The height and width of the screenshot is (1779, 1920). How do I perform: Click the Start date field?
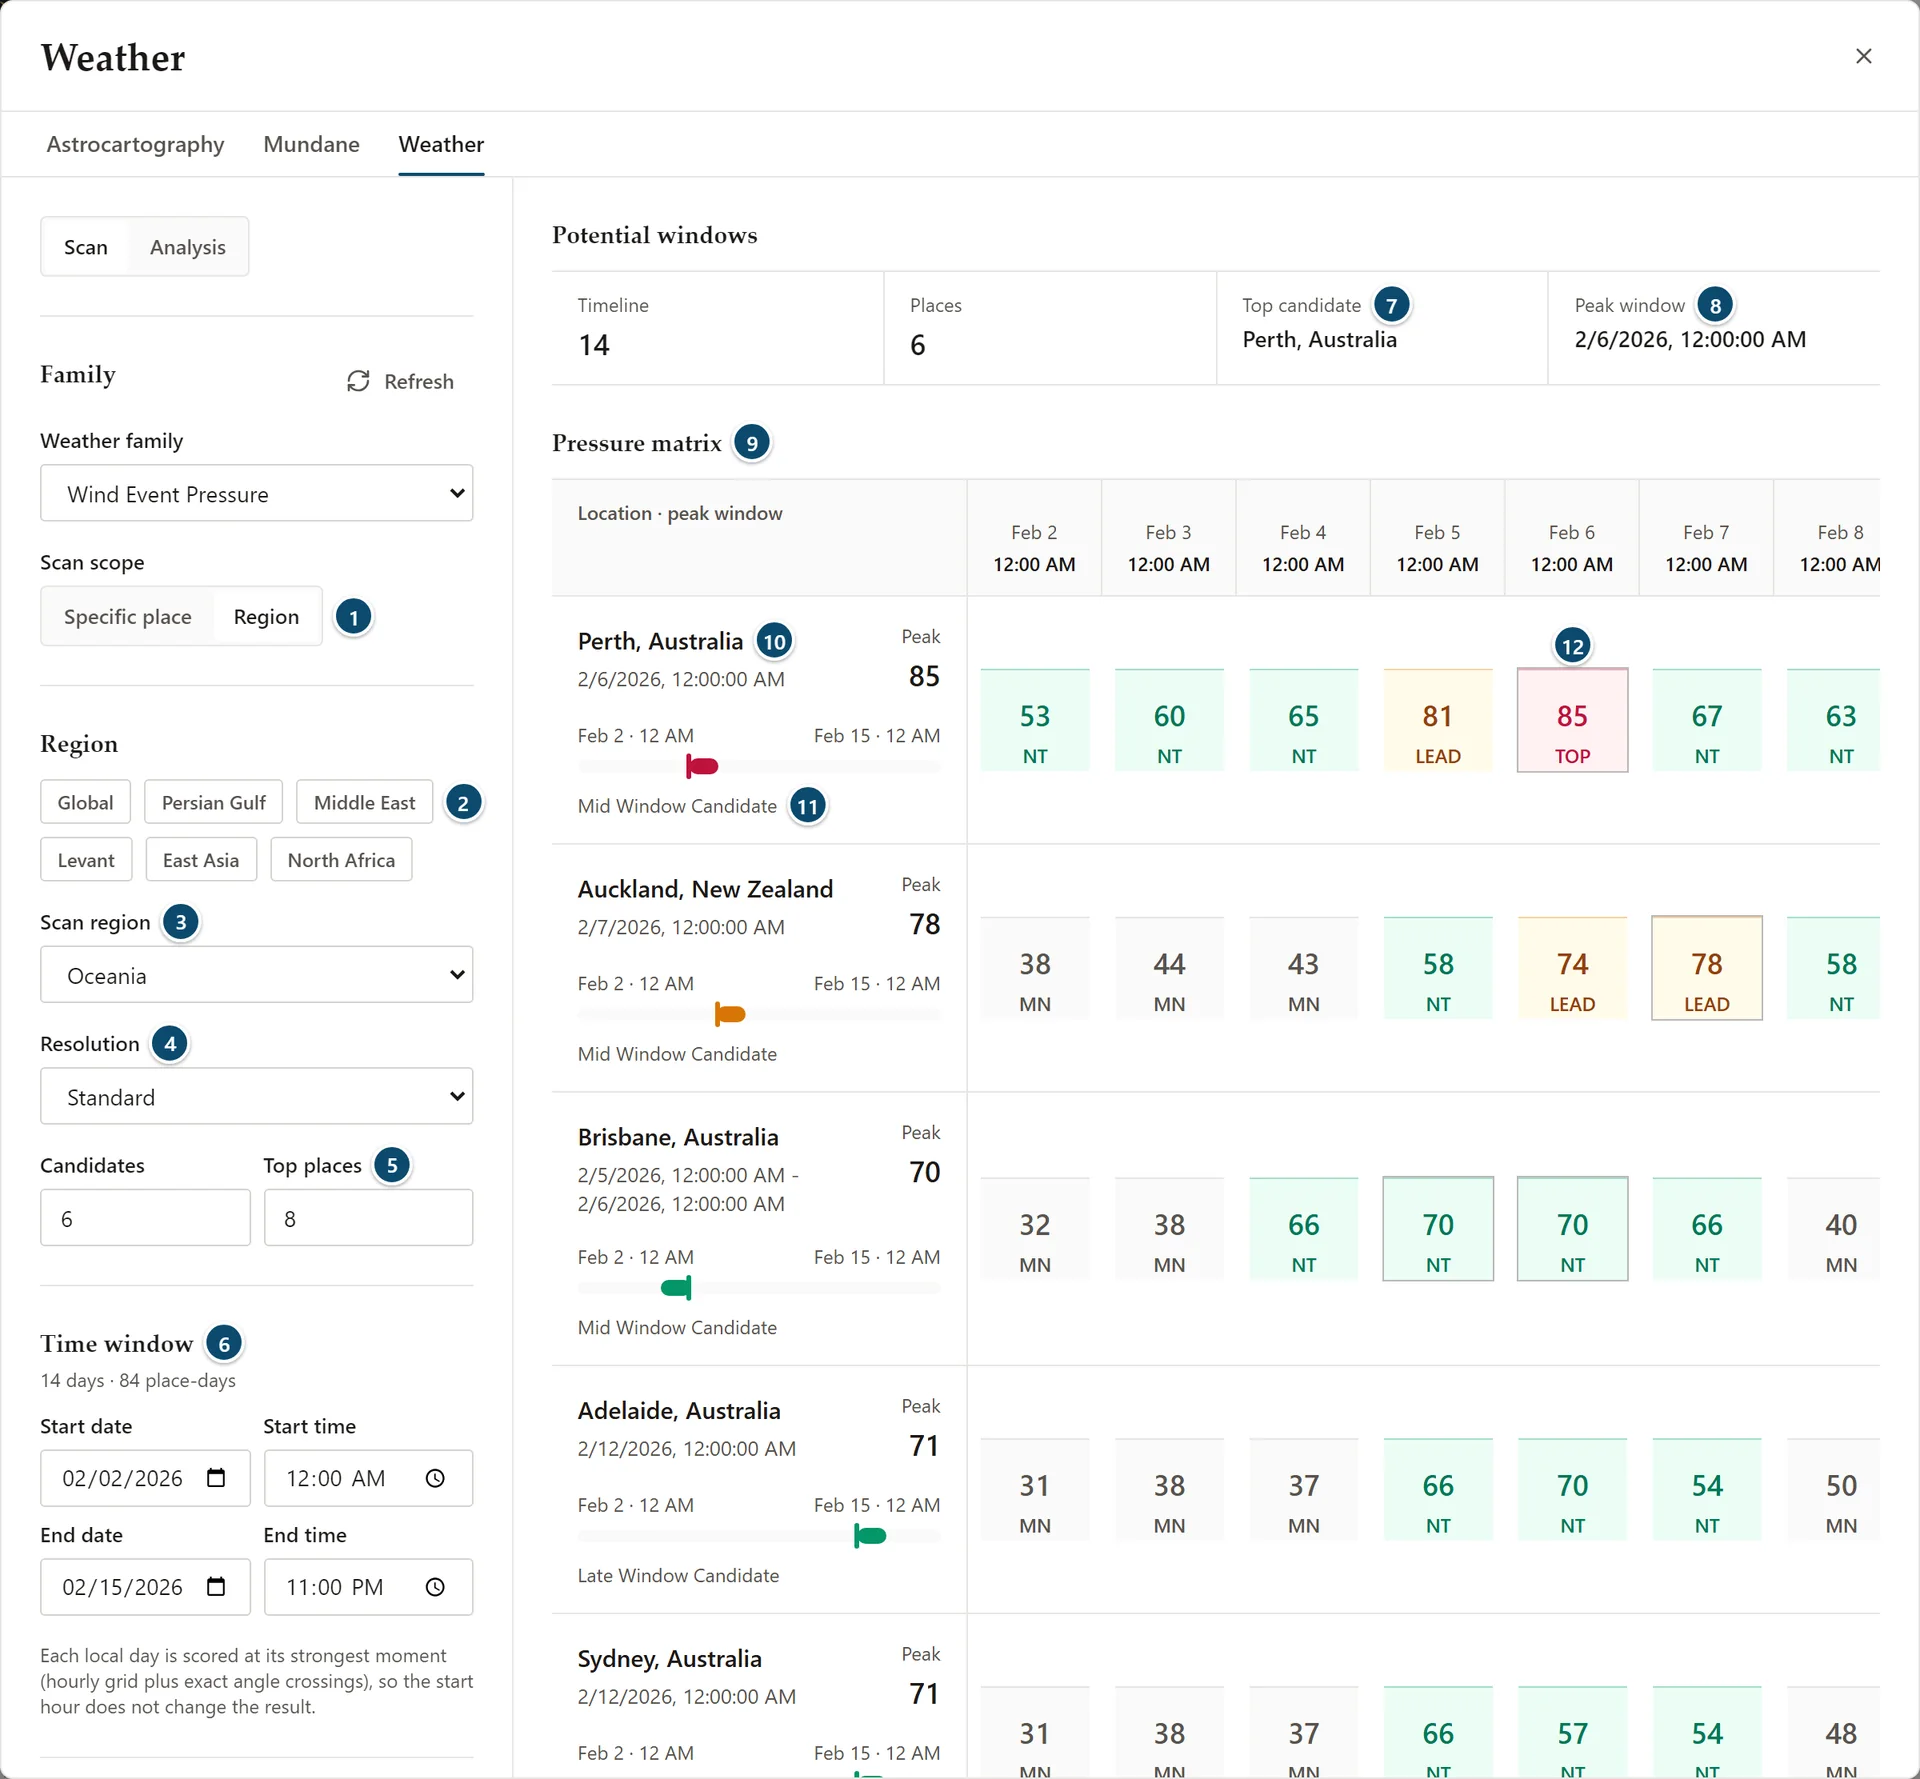click(x=146, y=1478)
